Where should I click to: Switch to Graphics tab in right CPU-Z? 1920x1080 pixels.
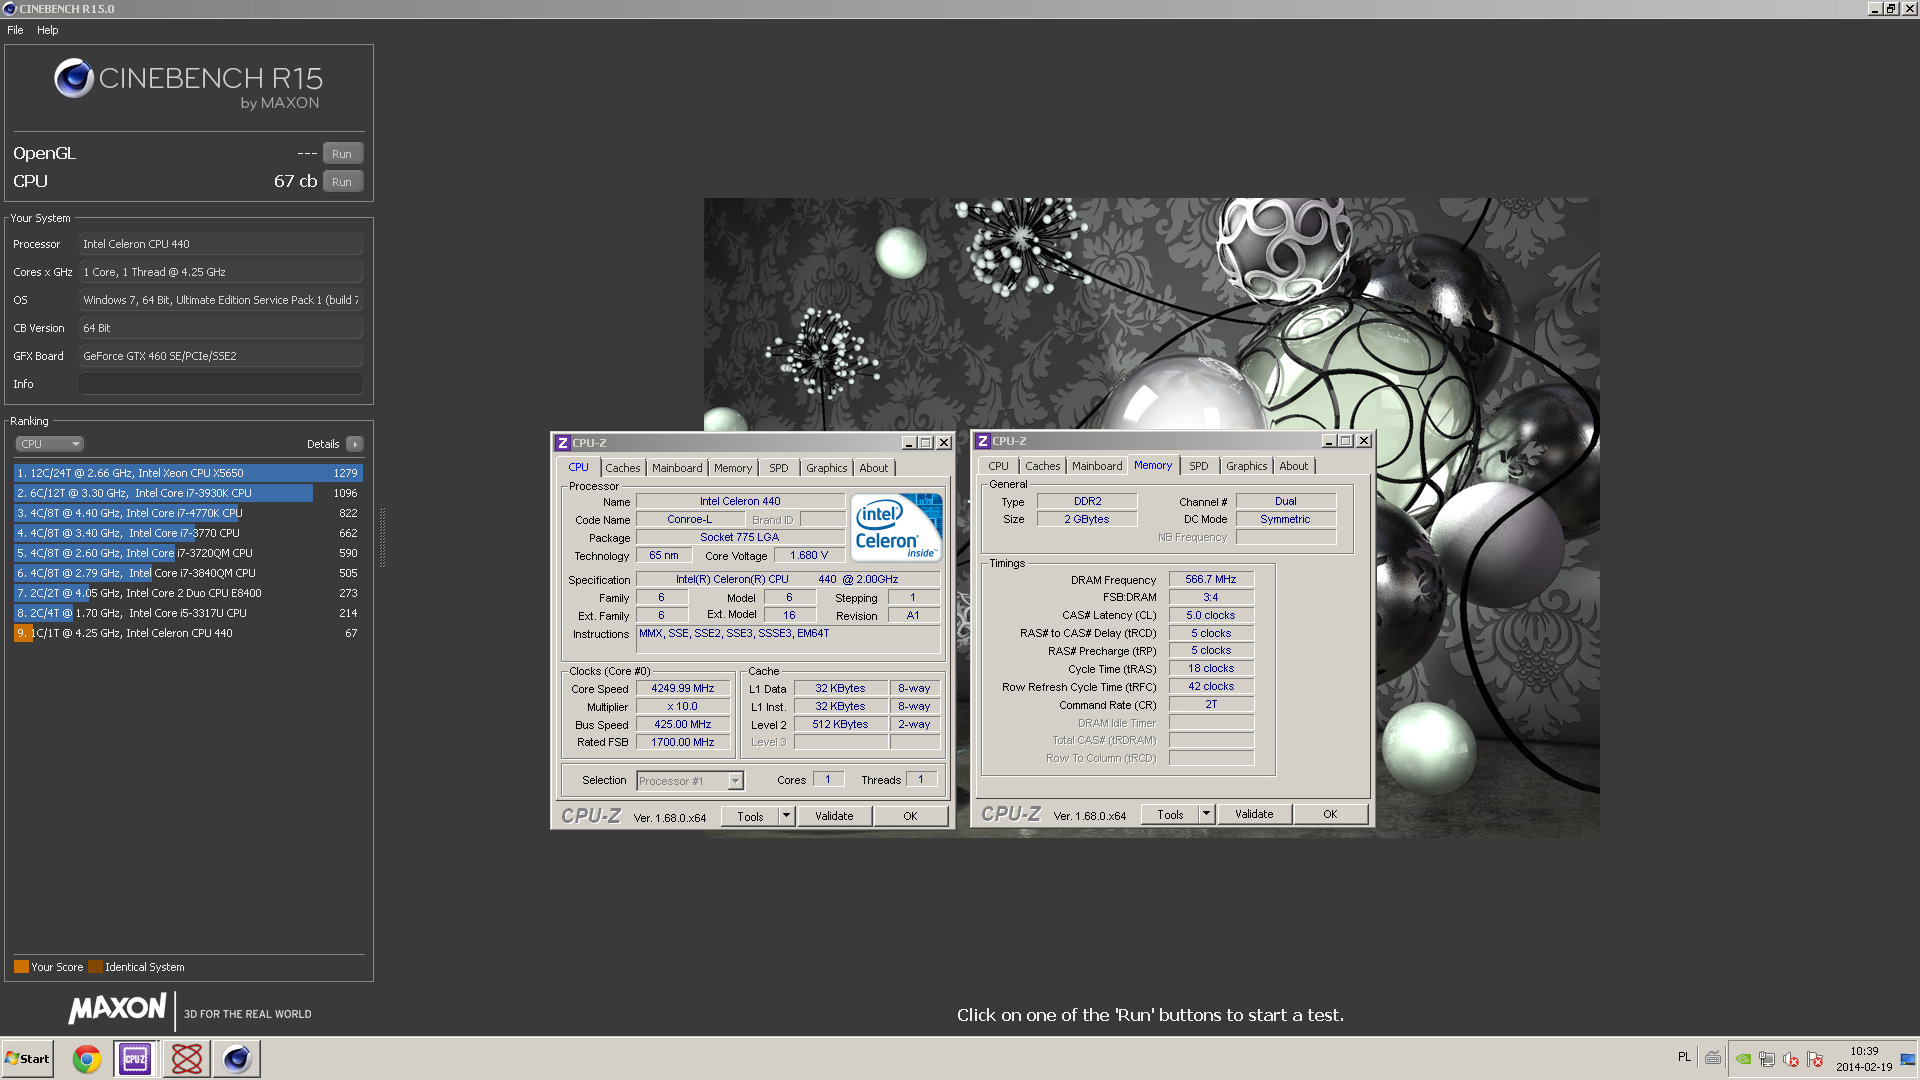click(1247, 466)
